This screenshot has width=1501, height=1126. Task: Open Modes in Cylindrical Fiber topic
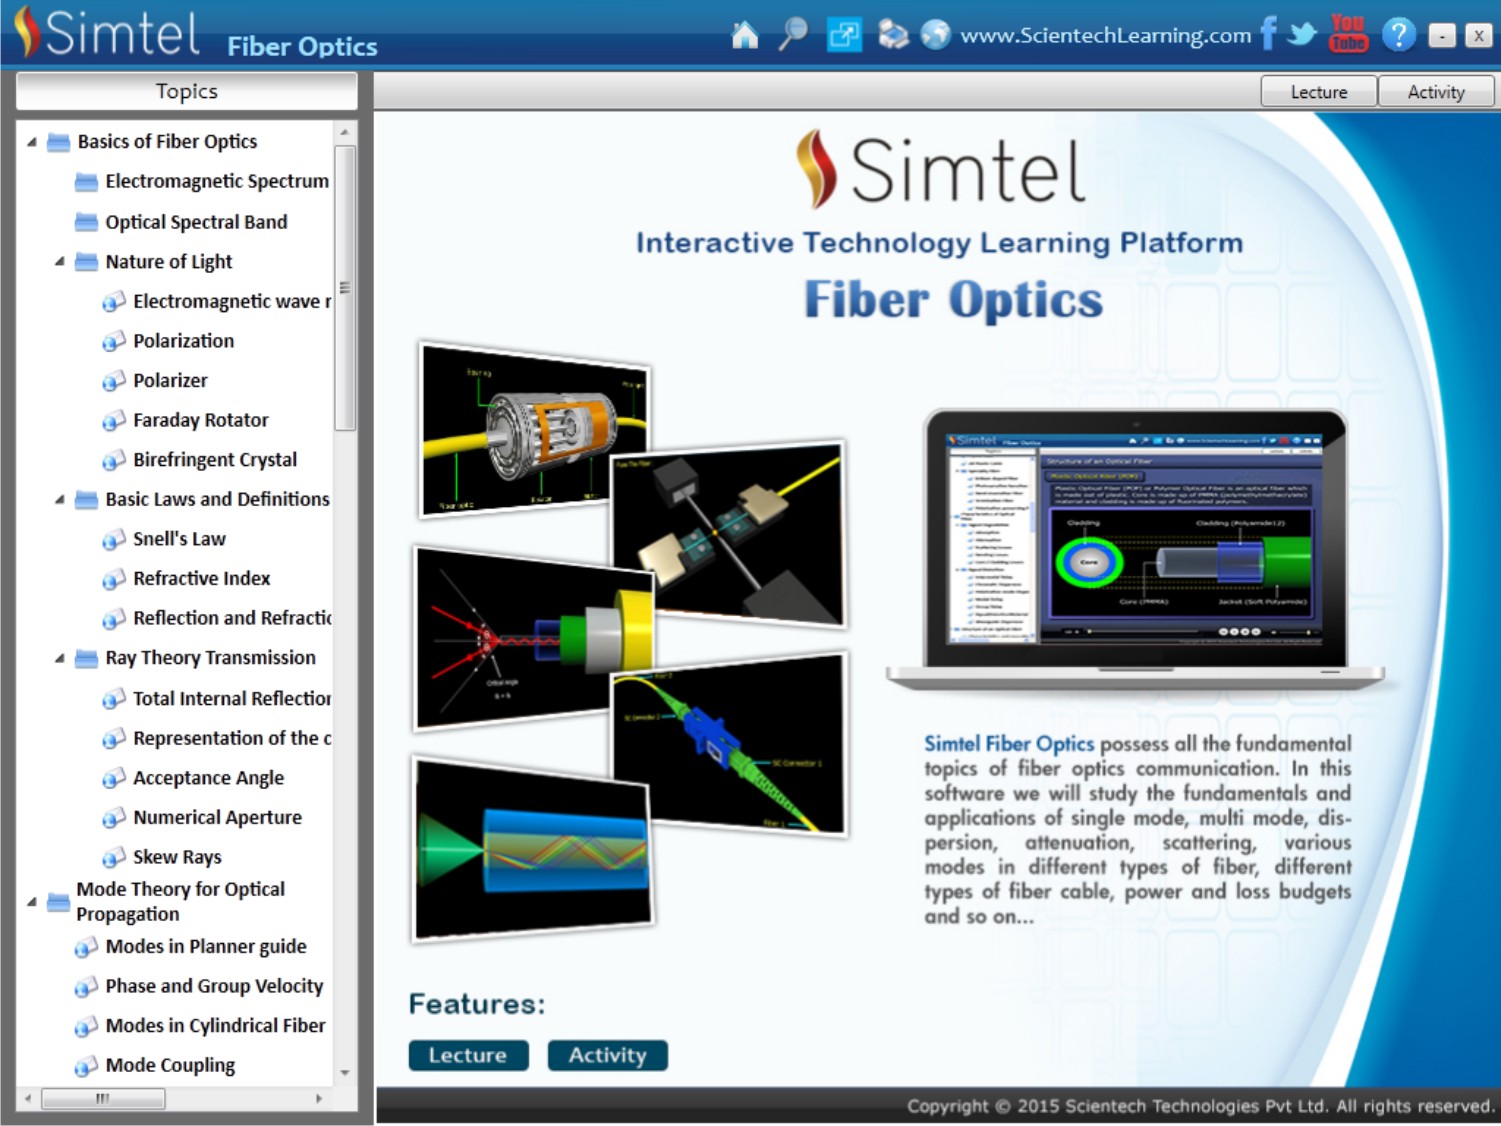coord(215,1026)
